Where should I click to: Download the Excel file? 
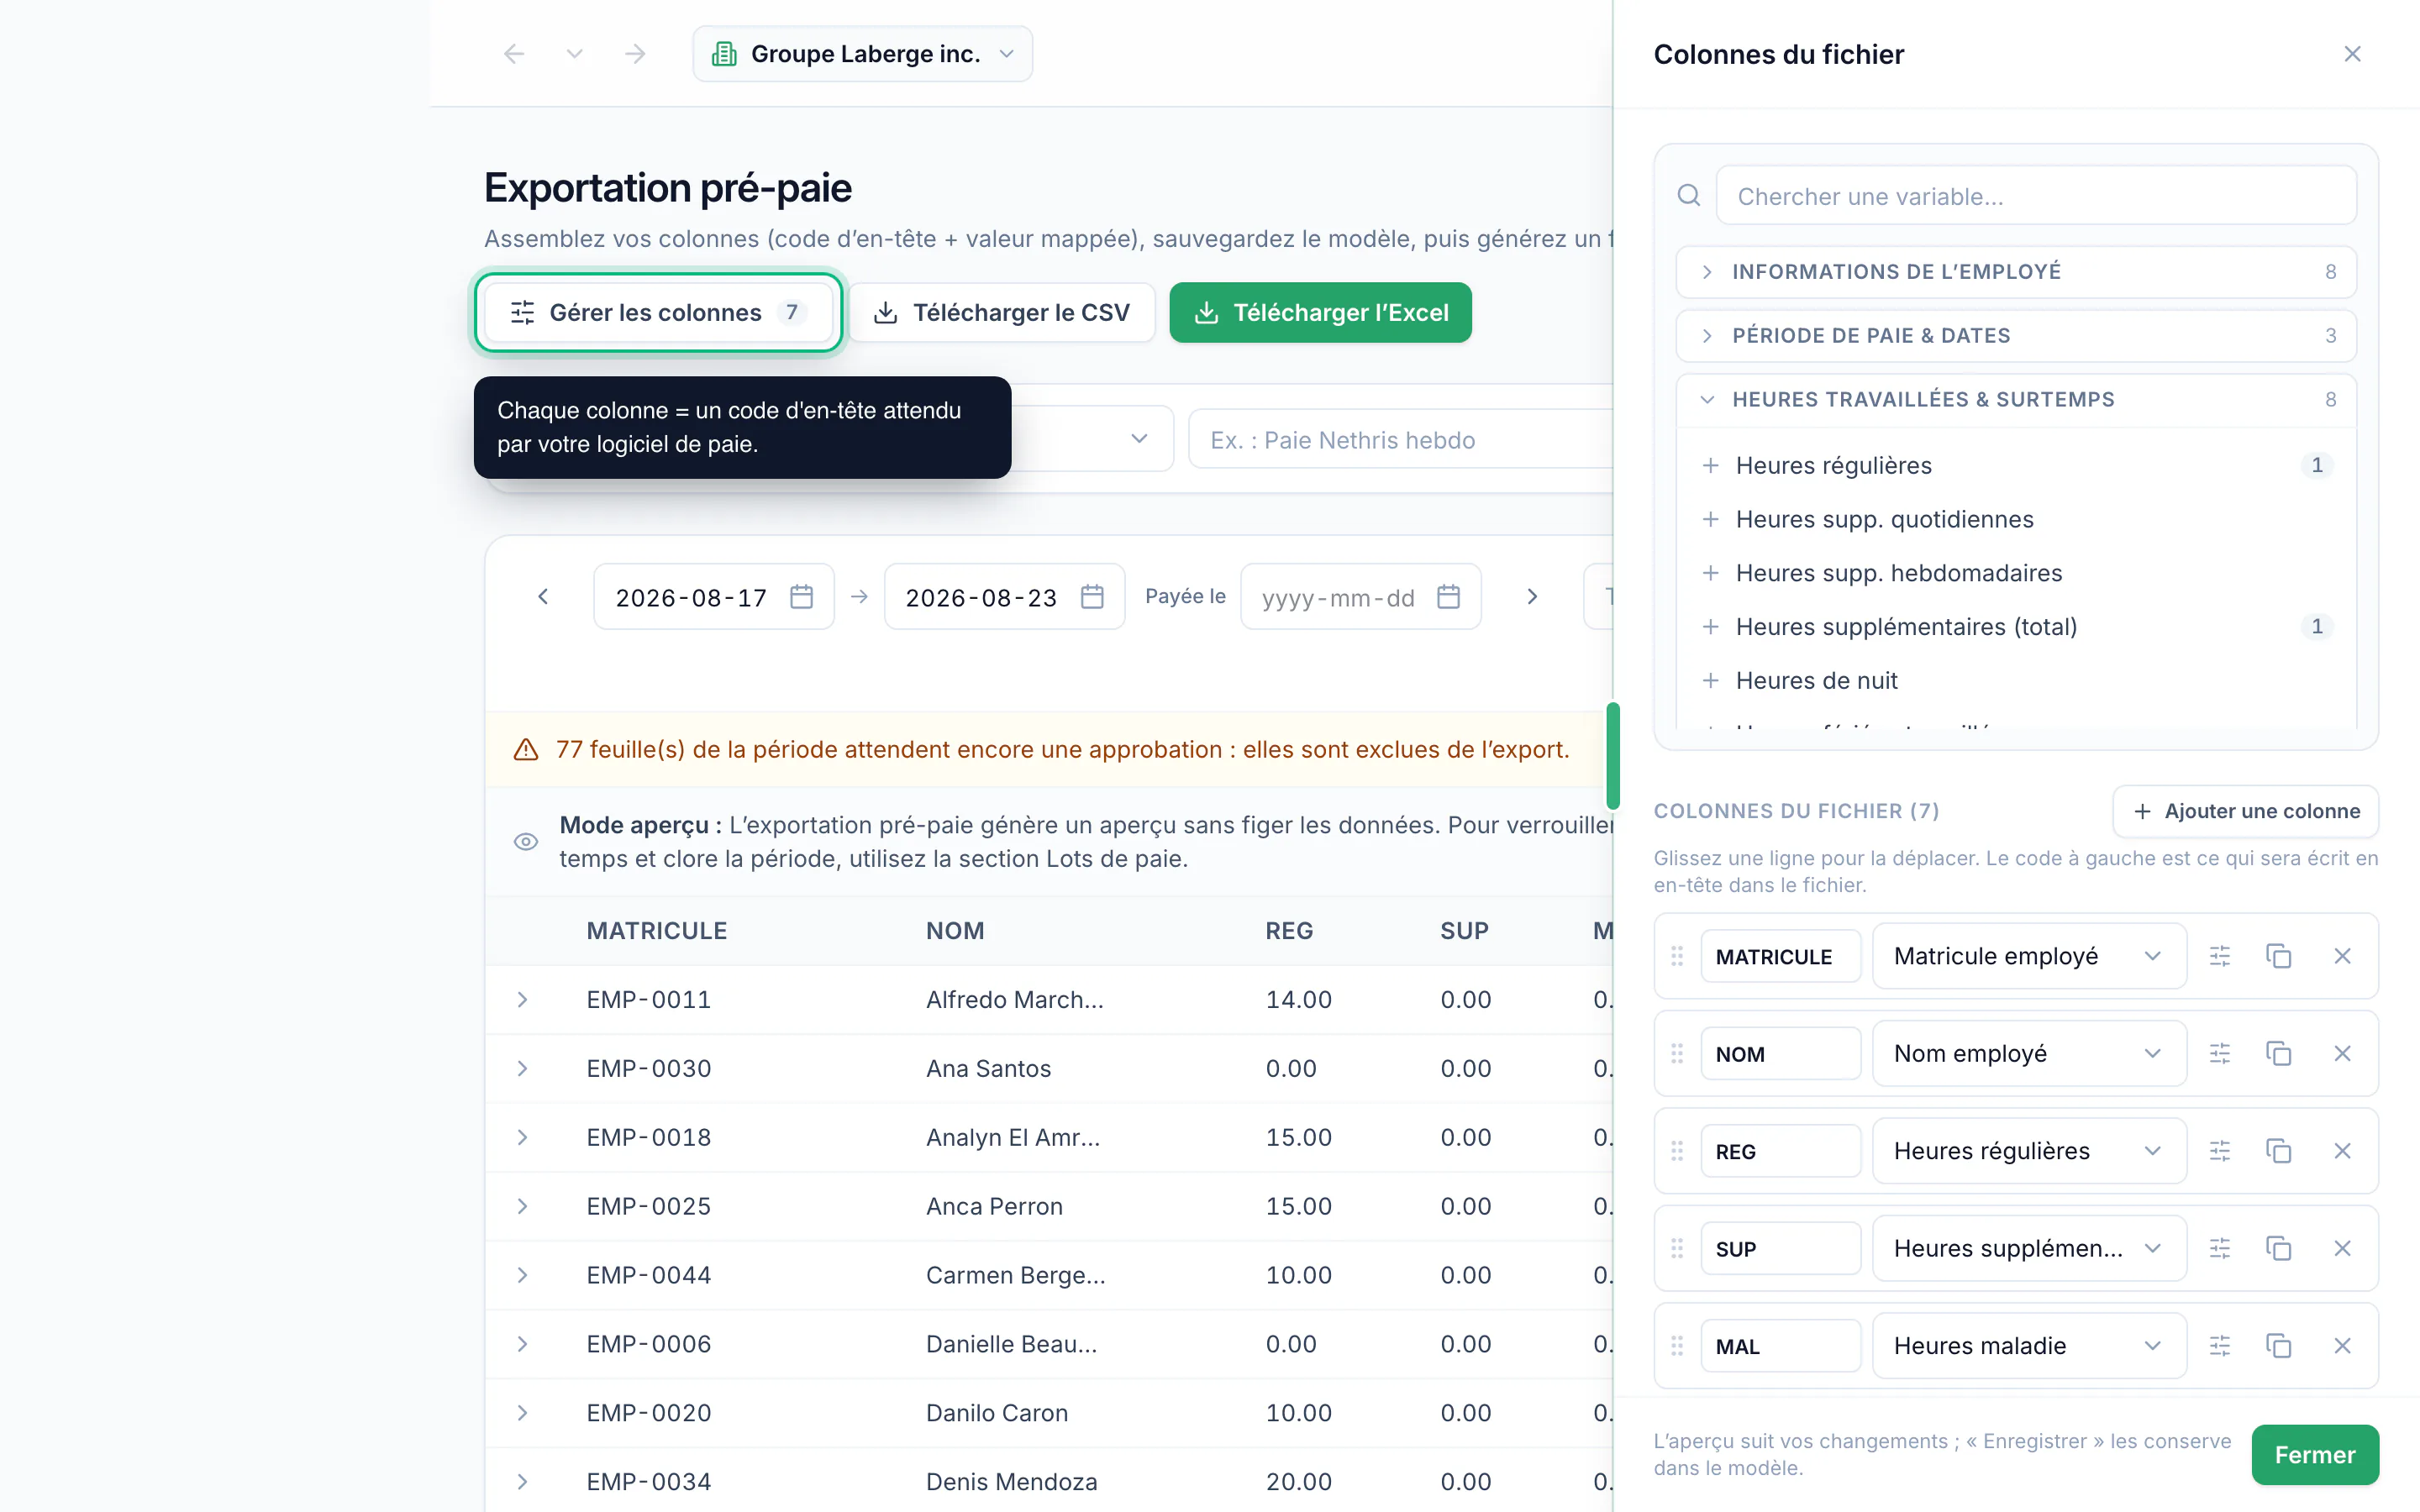(x=1320, y=312)
